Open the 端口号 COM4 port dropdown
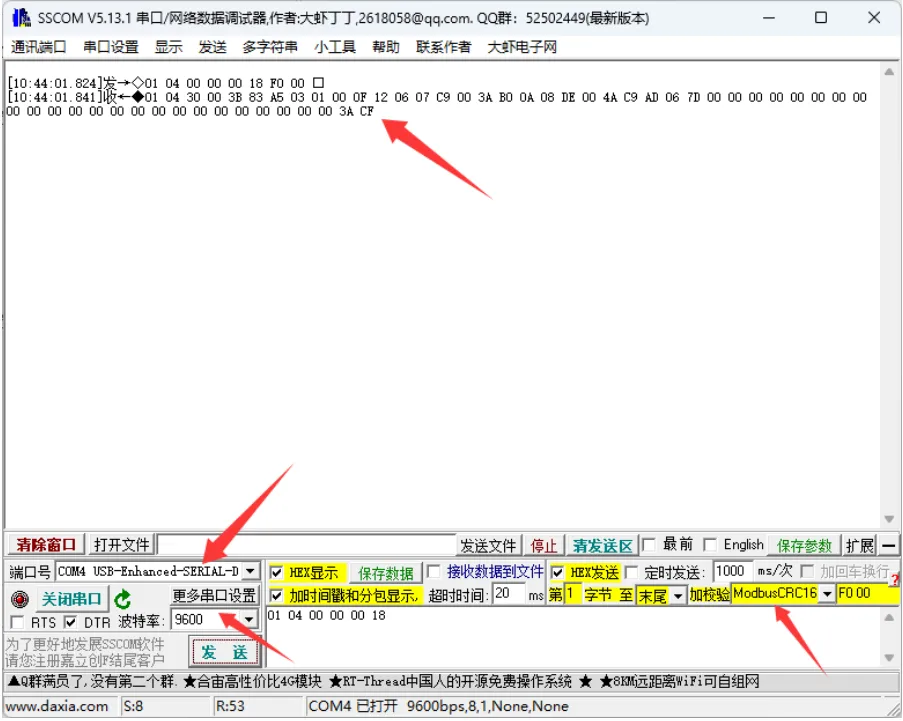 tap(249, 571)
